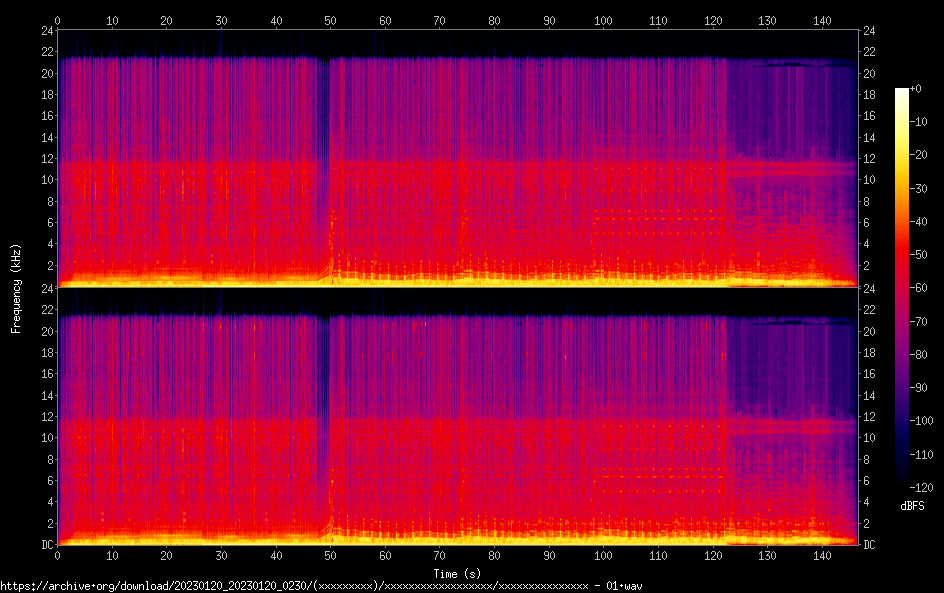Click the 30 second tick on top time axis

point(221,19)
